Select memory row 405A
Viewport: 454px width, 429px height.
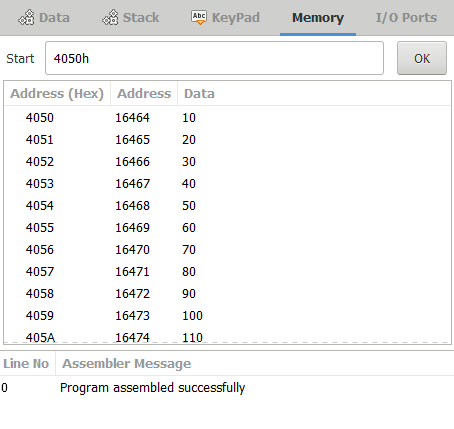227,337
